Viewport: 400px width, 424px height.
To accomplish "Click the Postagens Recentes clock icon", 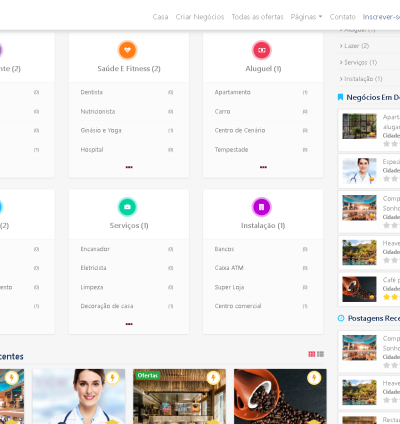I will 341,318.
